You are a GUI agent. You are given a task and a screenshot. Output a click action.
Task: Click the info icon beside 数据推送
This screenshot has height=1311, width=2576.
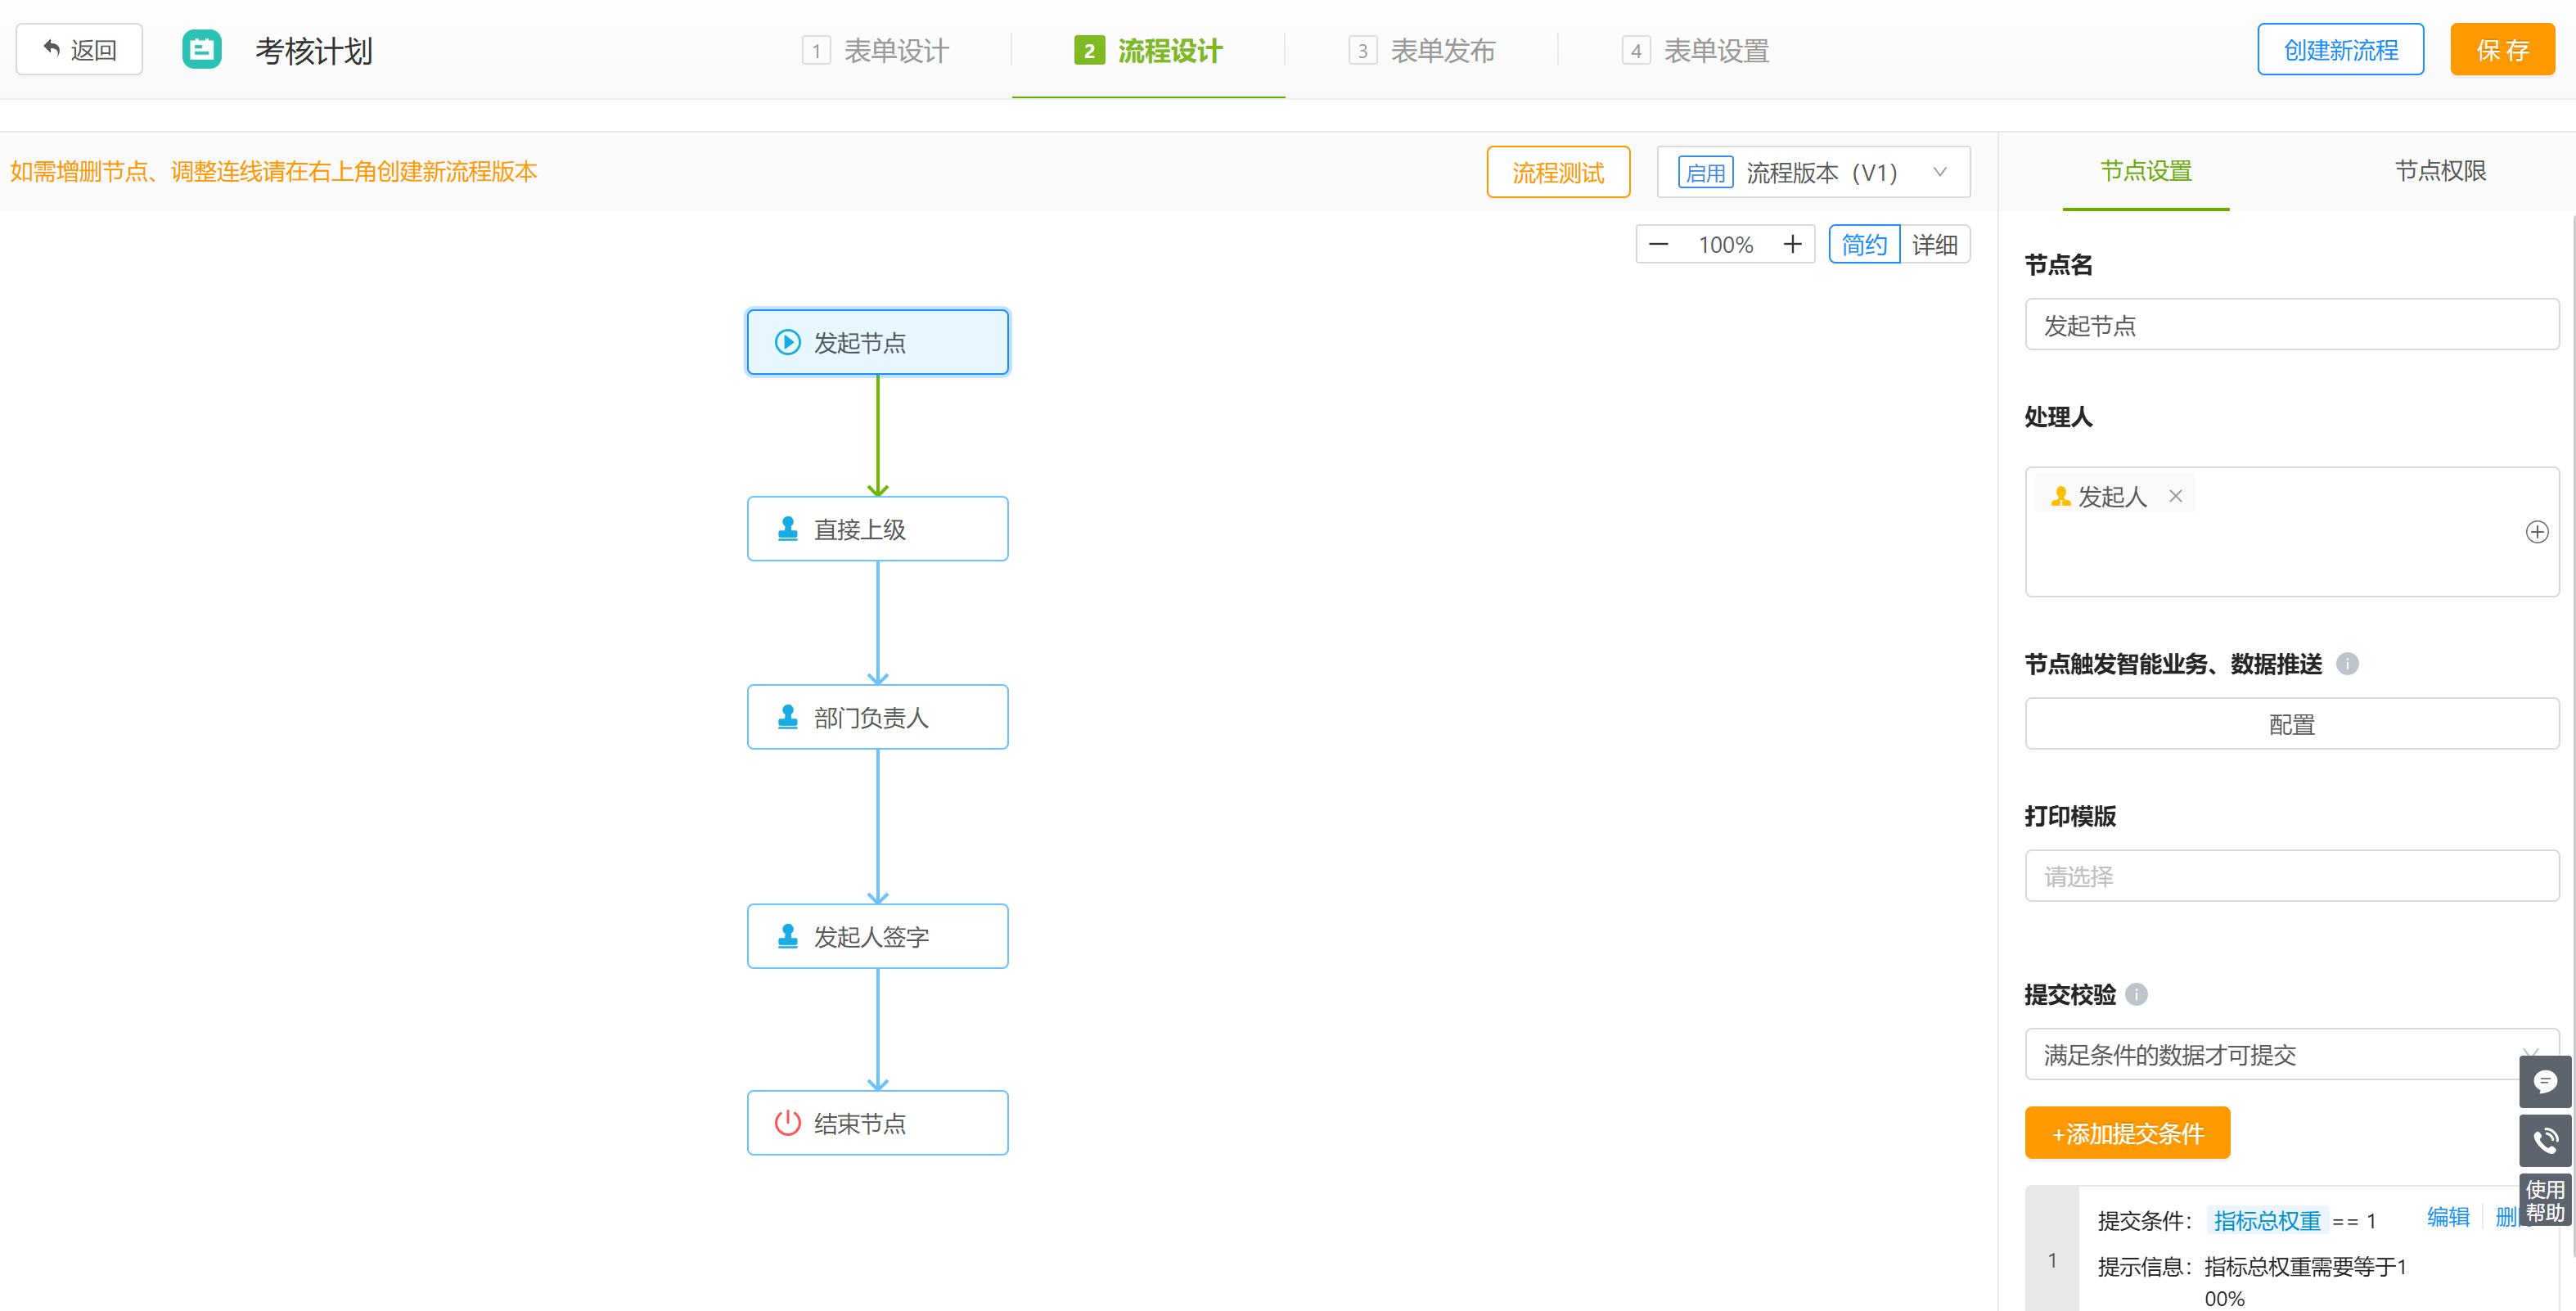coord(2347,664)
